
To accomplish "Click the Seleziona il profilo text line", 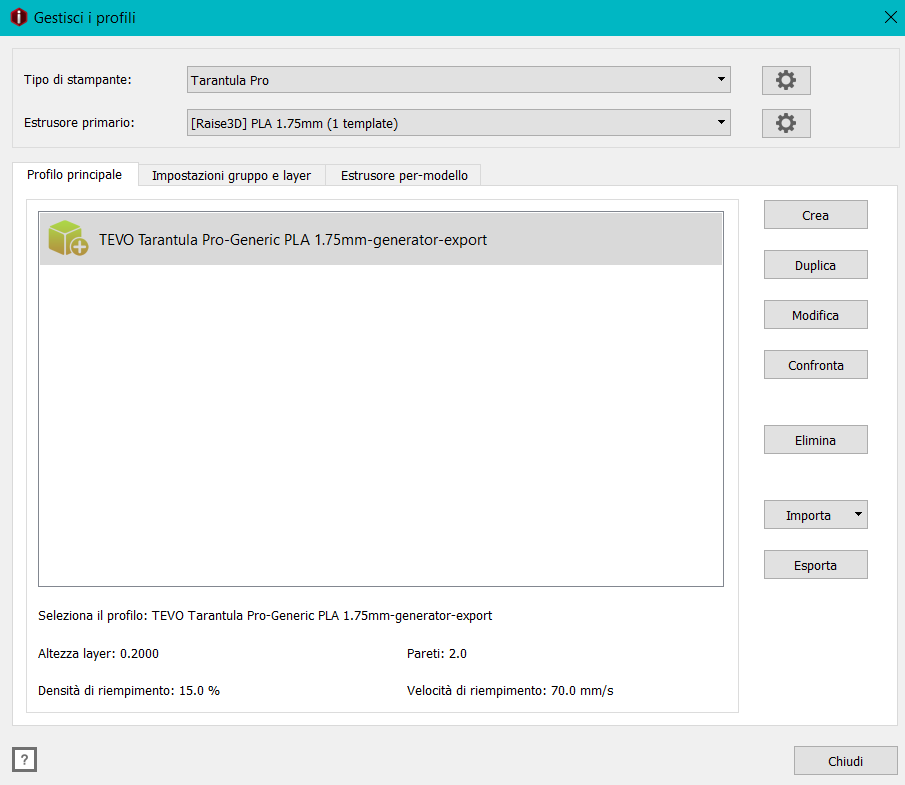I will [265, 616].
